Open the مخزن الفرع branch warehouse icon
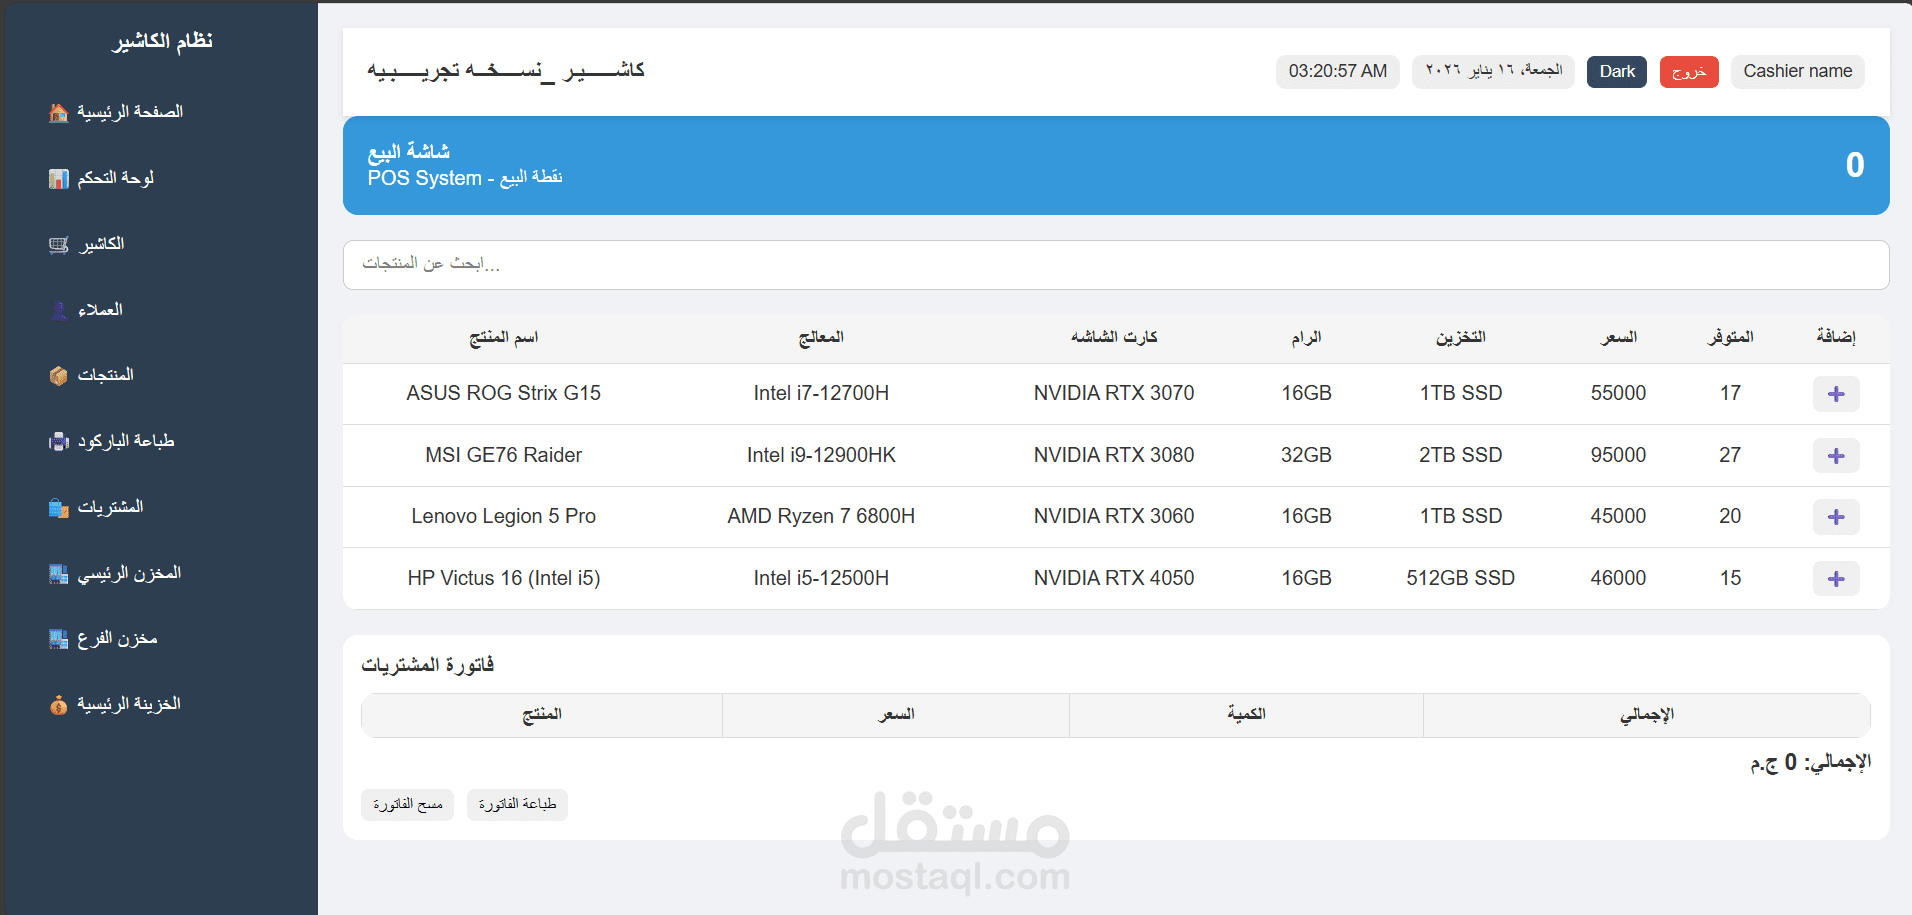This screenshot has height=915, width=1912. [x=57, y=638]
